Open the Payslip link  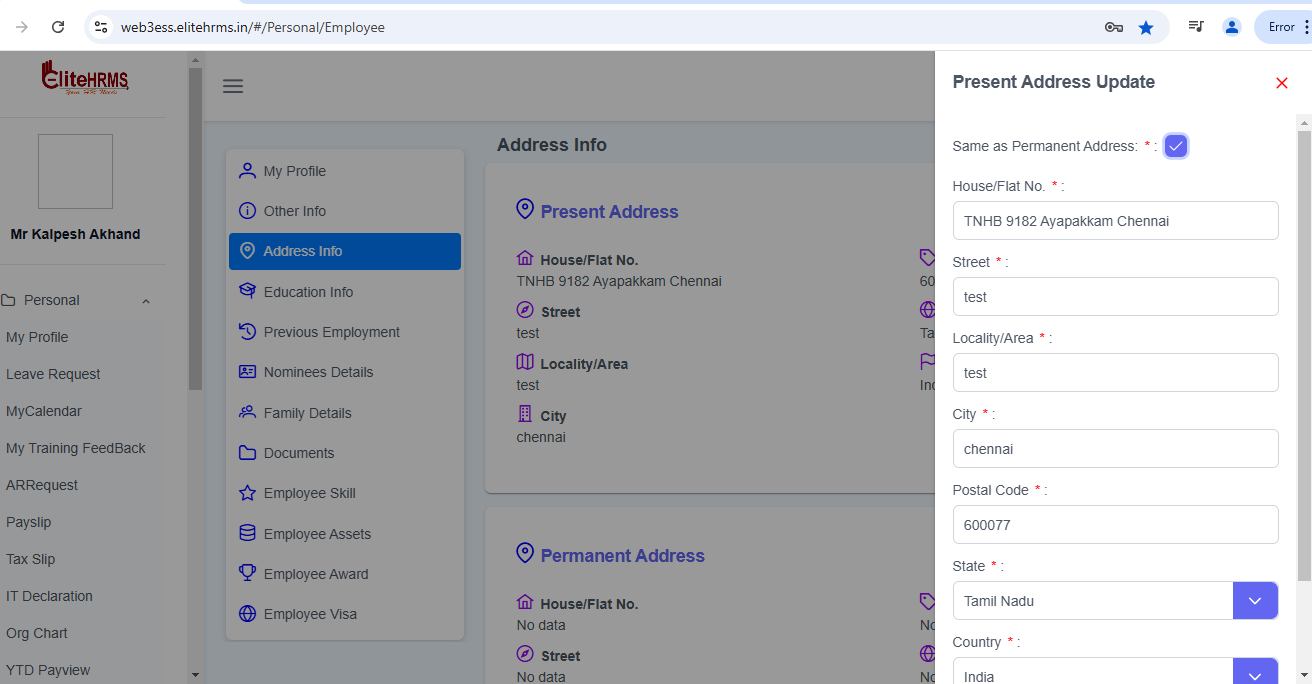pos(28,522)
